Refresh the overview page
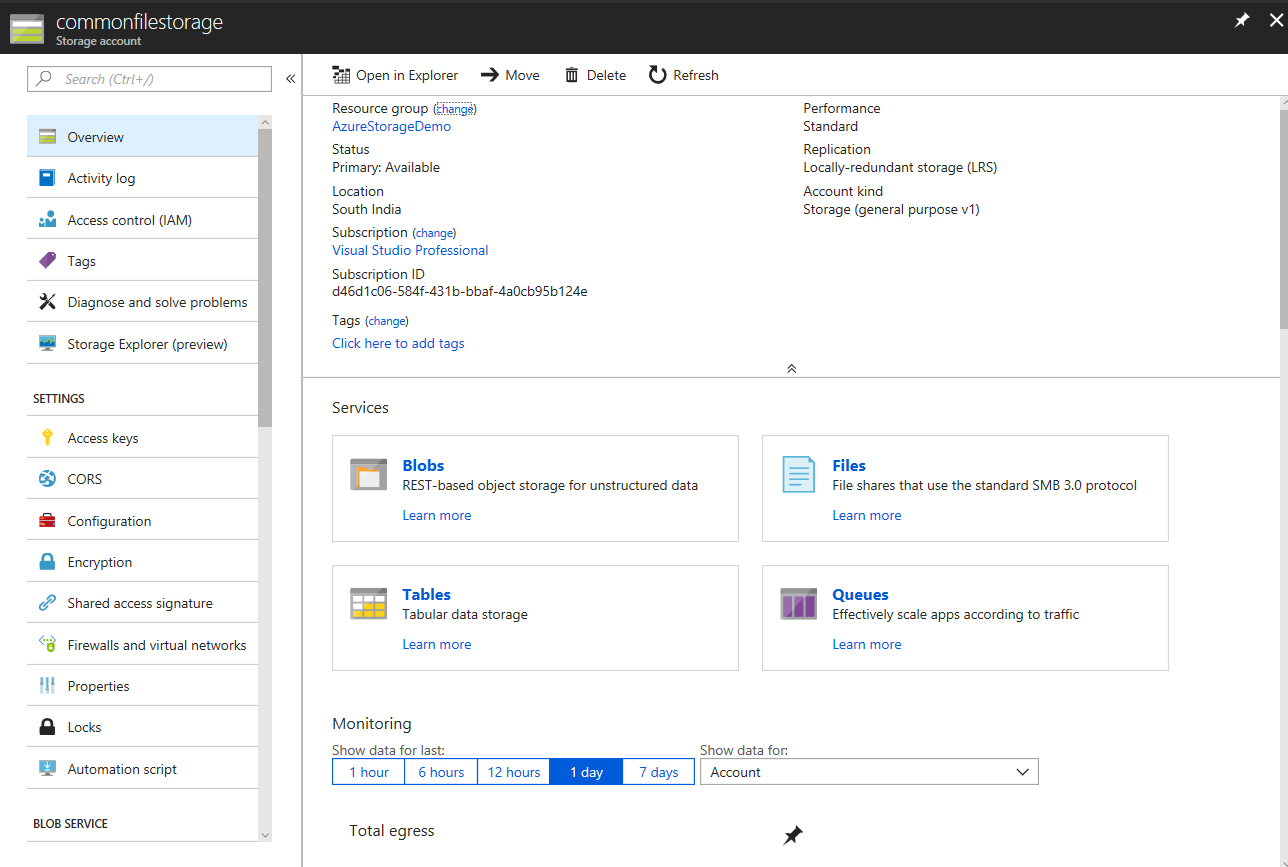Screen dimensions: 1288x867 (x=684, y=75)
